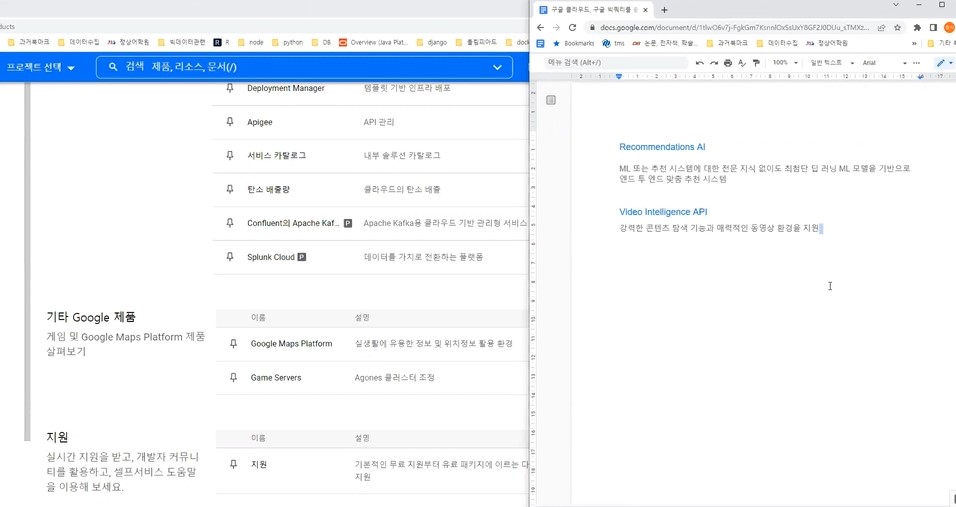Open the 서비스 카탈로그 link
Viewport: 956px width, 507px height.
point(276,155)
